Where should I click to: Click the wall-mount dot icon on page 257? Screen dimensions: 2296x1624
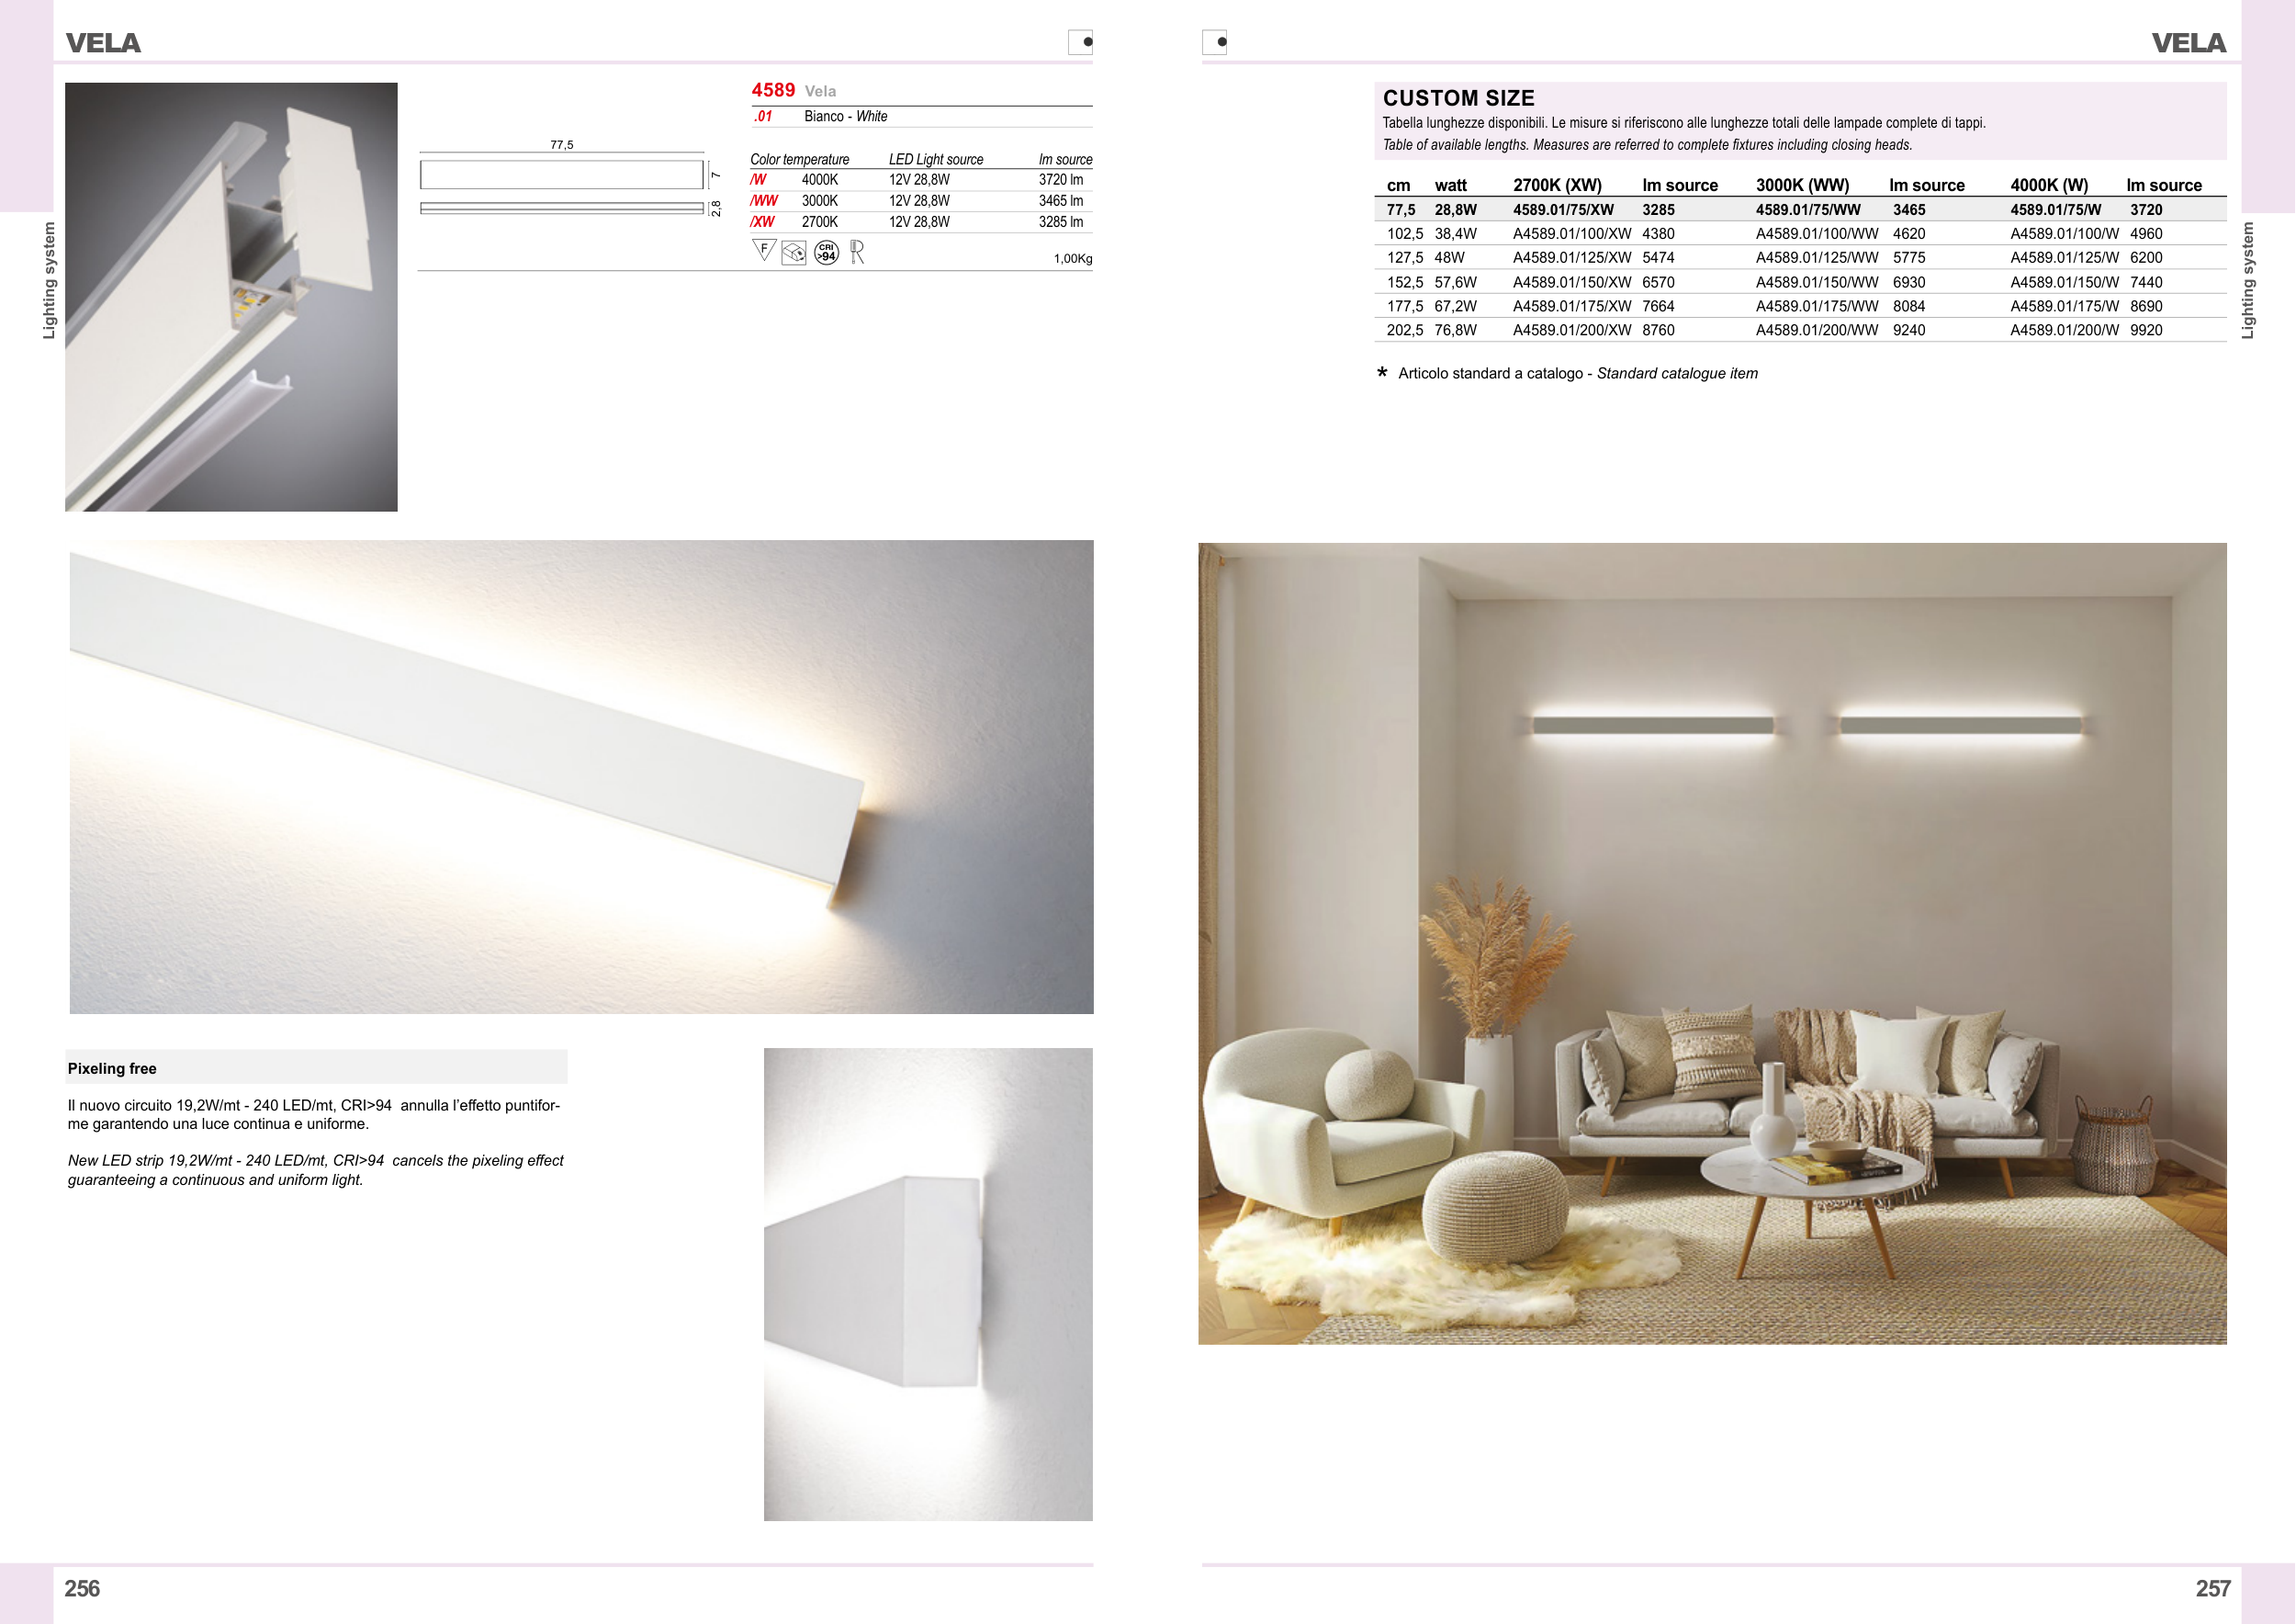[1214, 42]
